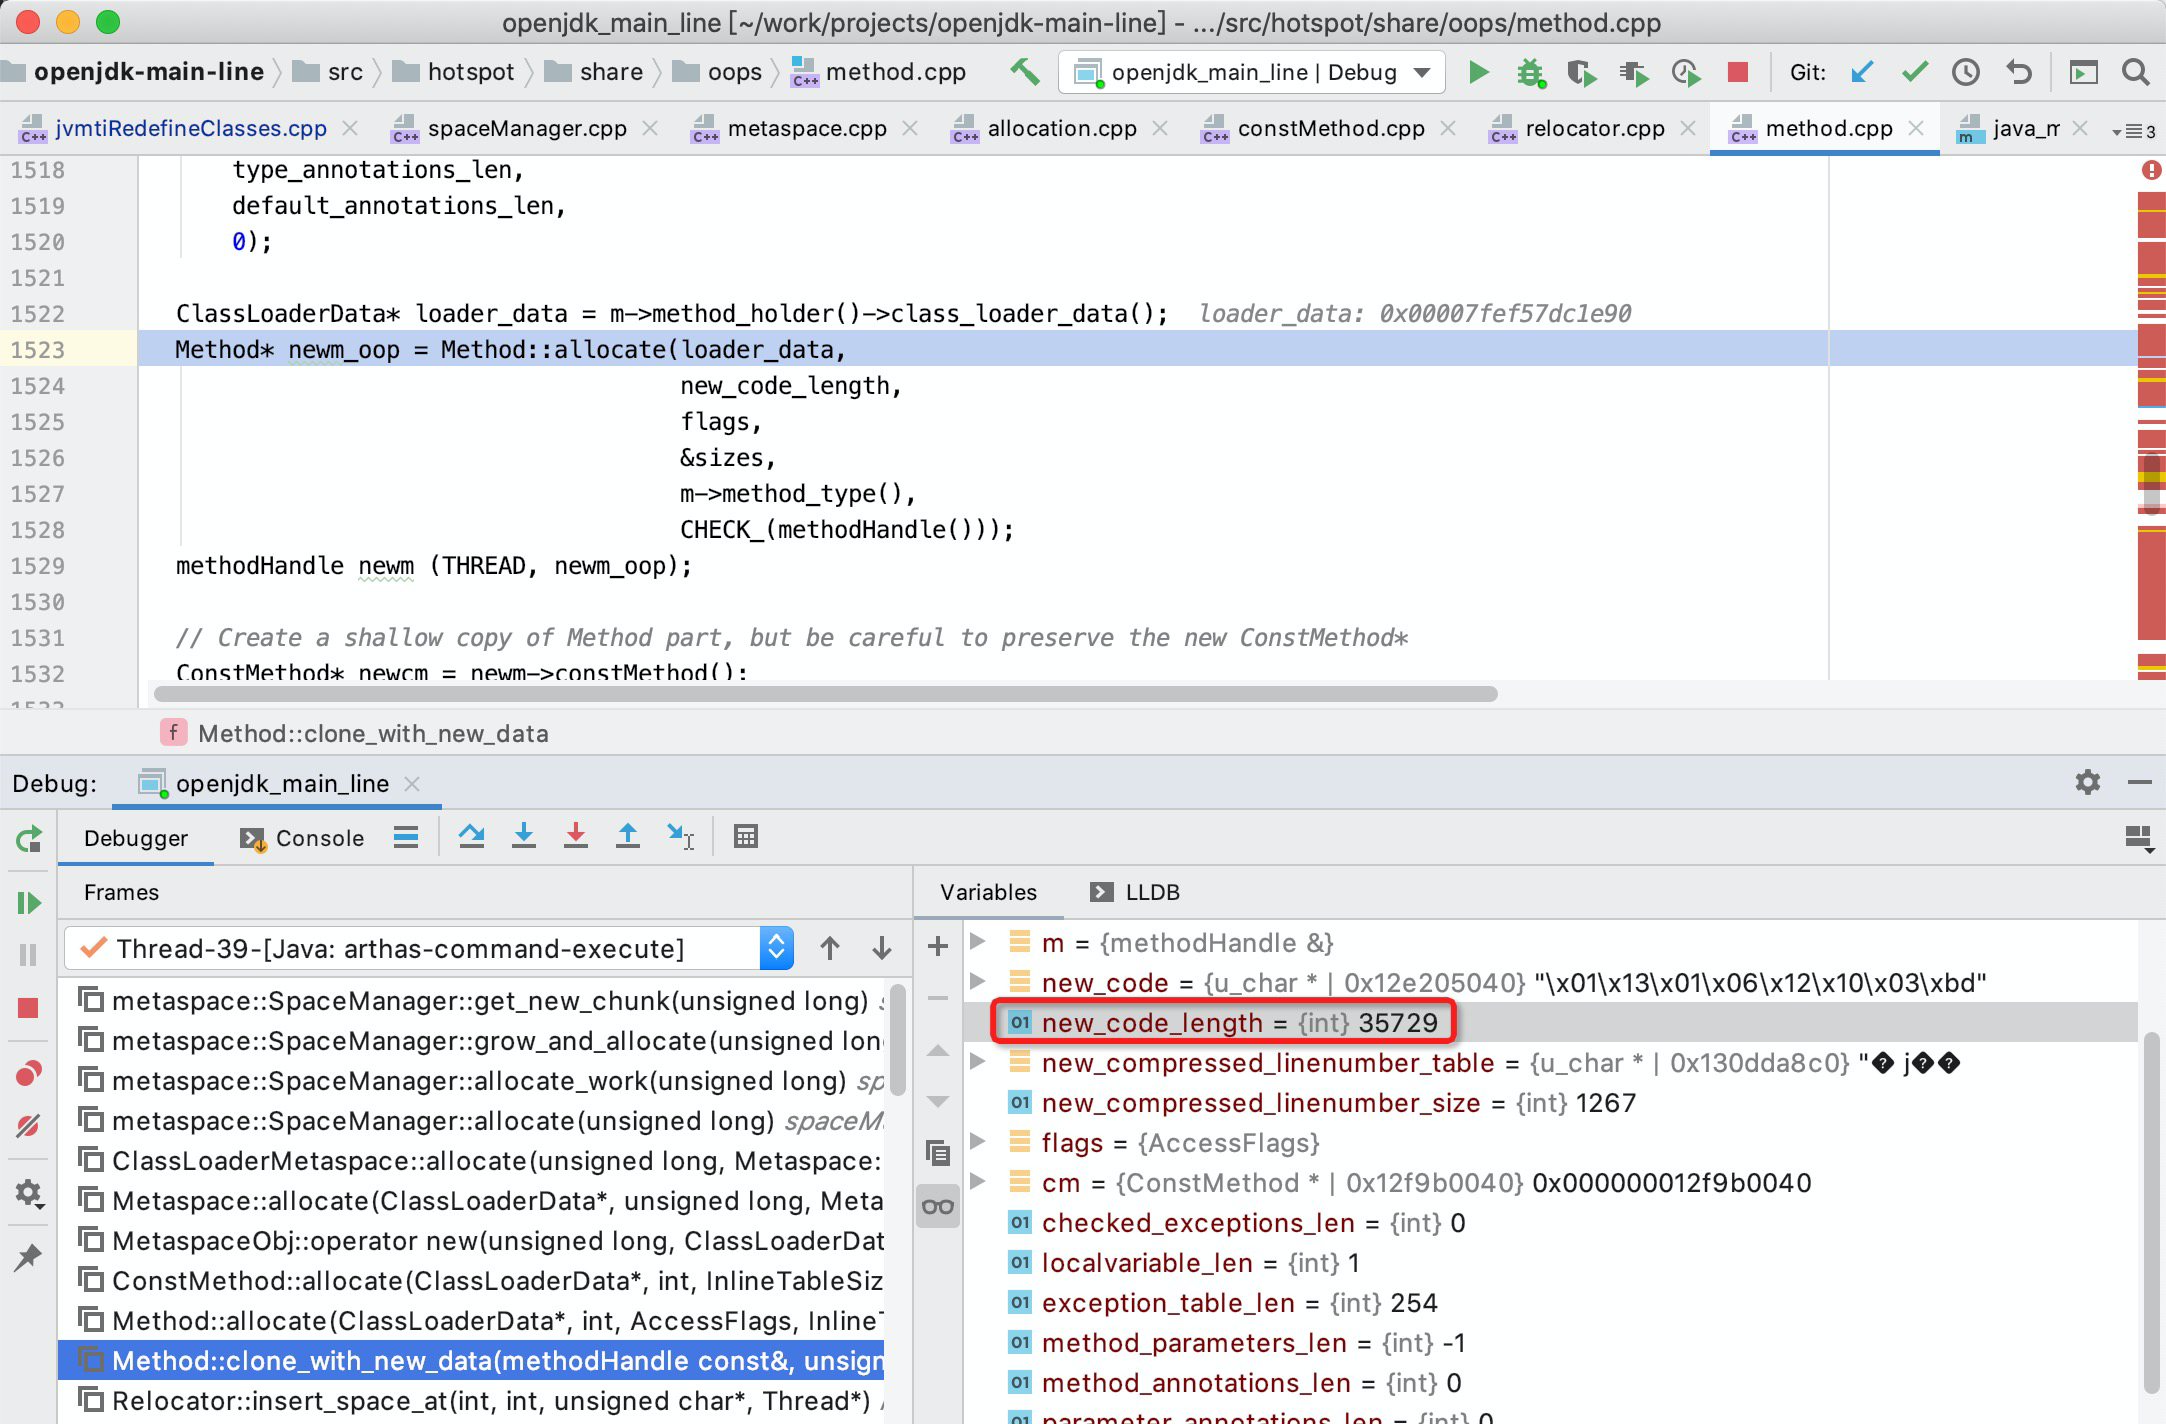Add new watch with plus icon

point(938,945)
